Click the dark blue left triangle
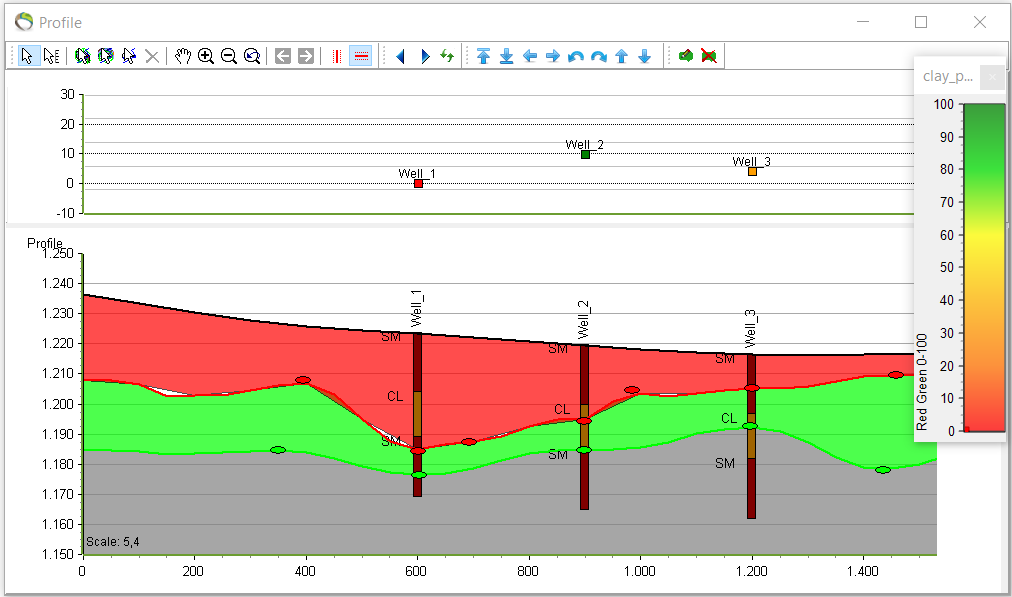This screenshot has height=597, width=1012. [400, 56]
